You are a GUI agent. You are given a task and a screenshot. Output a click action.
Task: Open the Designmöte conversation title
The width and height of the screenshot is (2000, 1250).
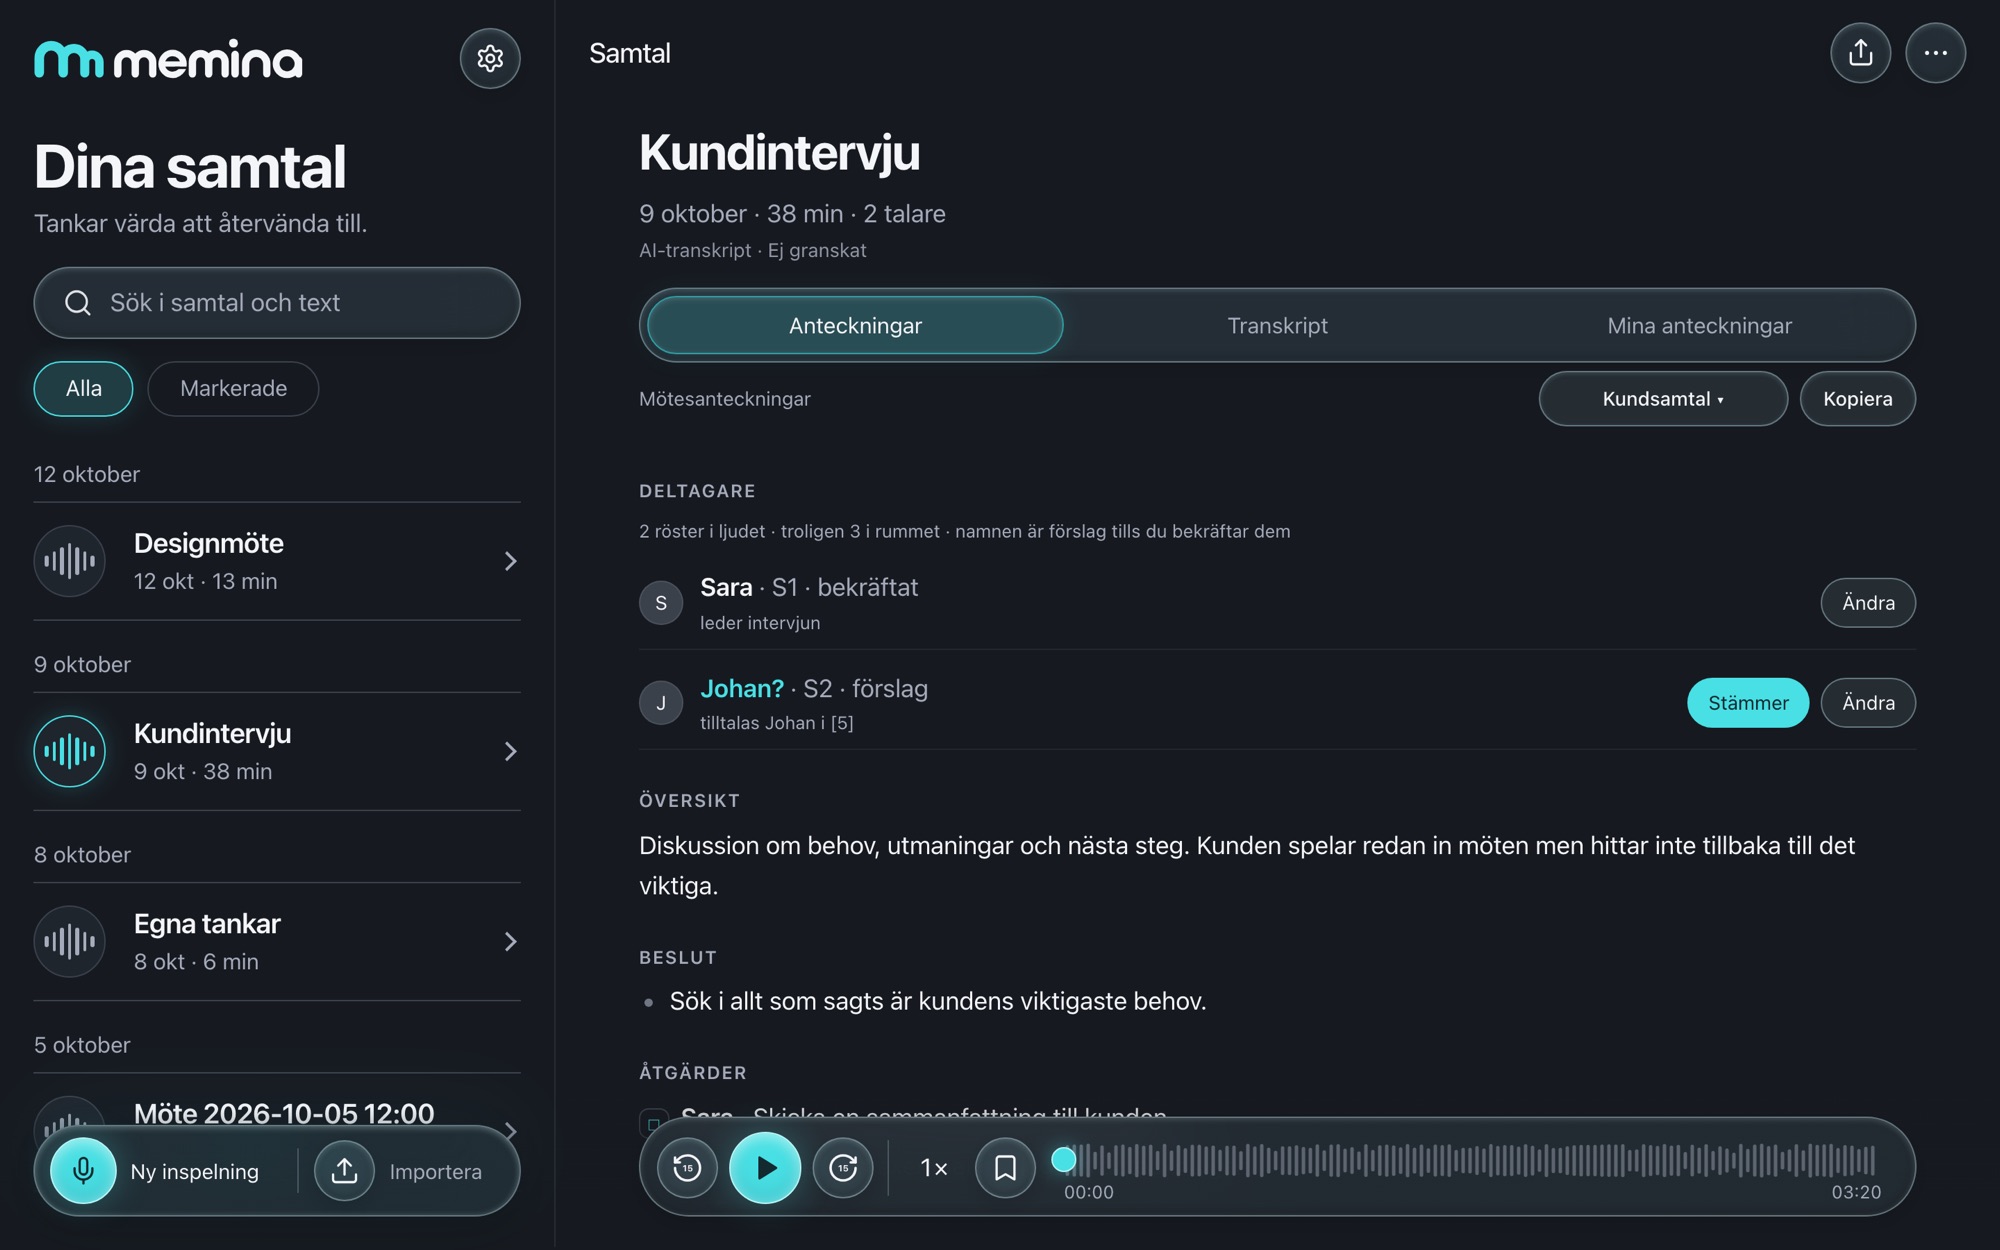(x=209, y=543)
